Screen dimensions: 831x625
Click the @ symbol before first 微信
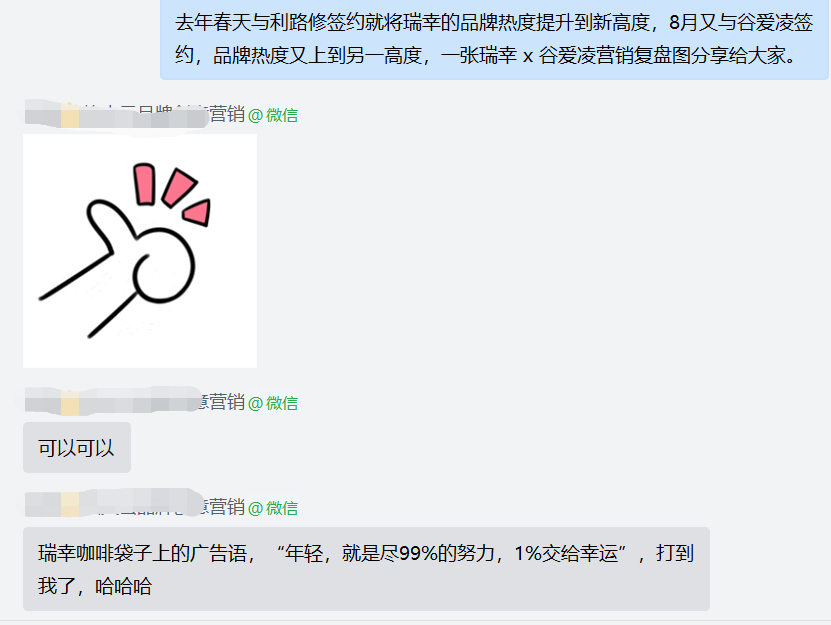255,116
